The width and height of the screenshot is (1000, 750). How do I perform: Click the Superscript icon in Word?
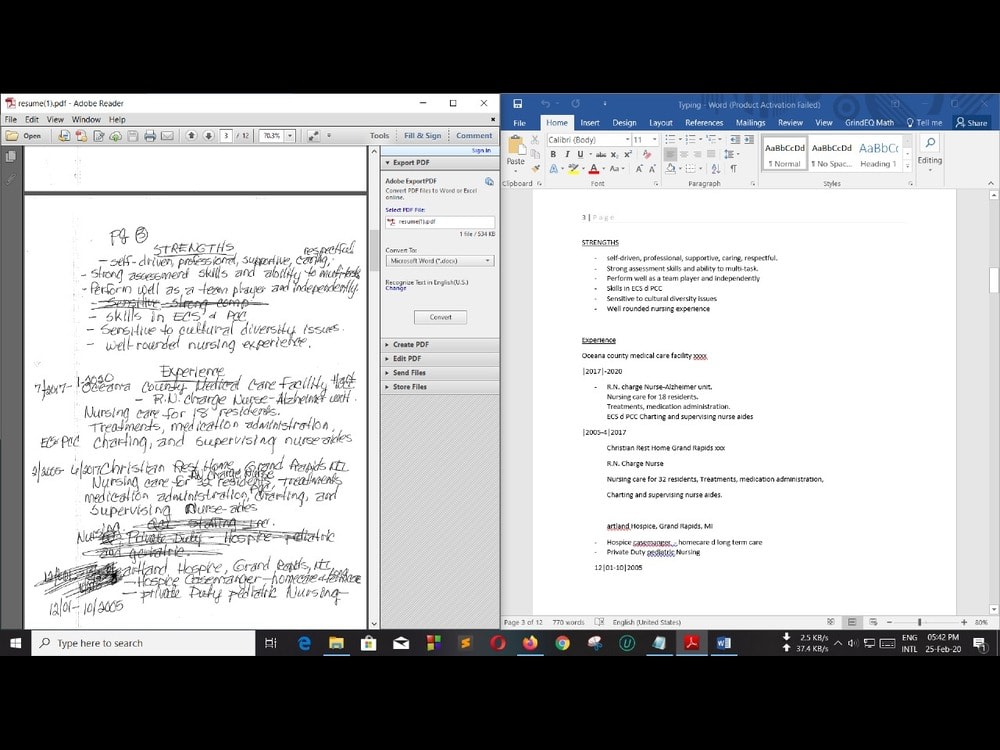click(x=628, y=154)
